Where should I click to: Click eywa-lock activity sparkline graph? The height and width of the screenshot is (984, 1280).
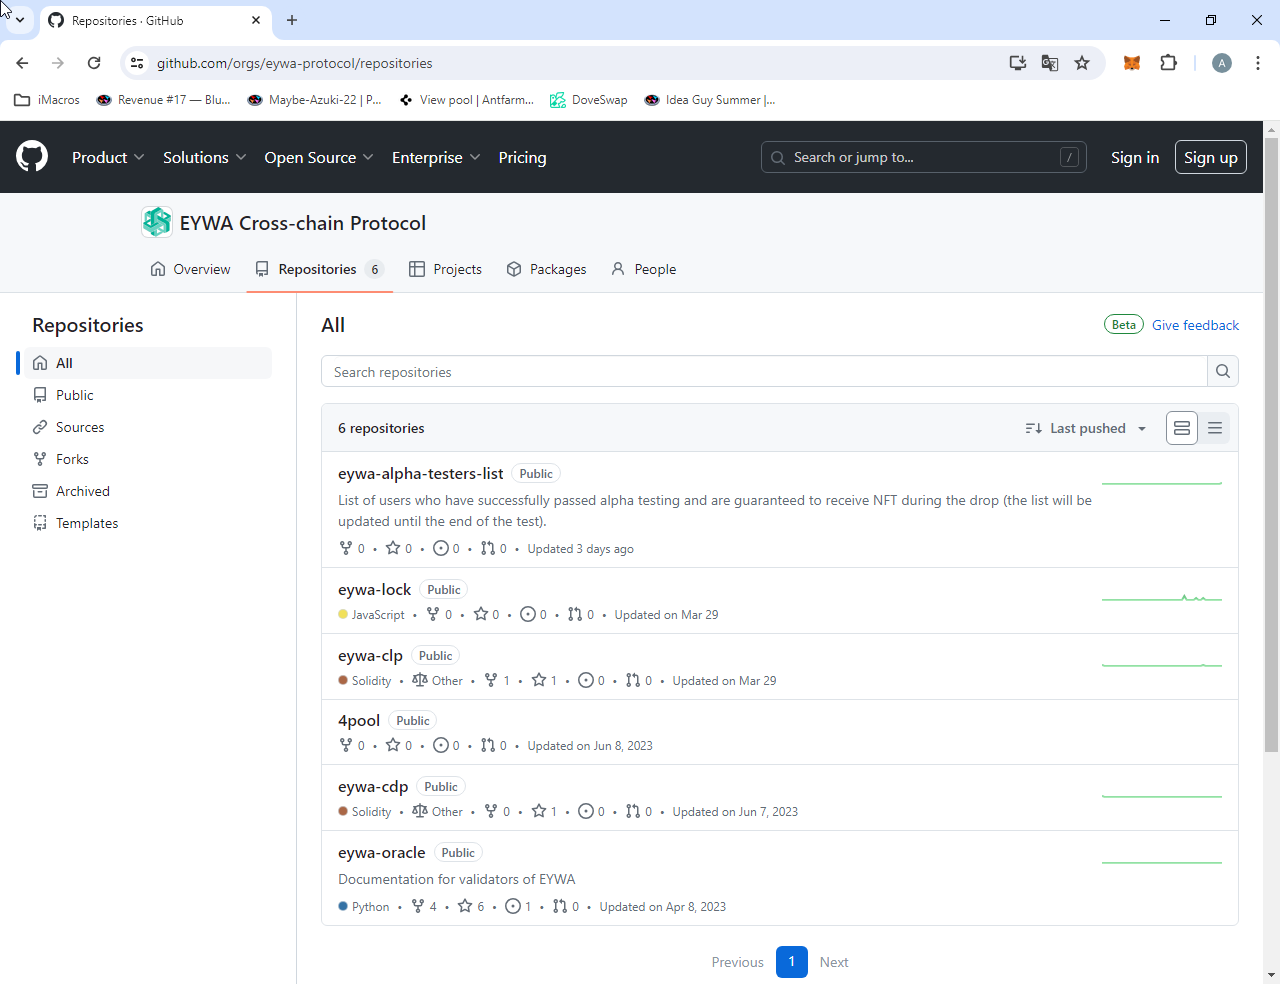pos(1162,598)
